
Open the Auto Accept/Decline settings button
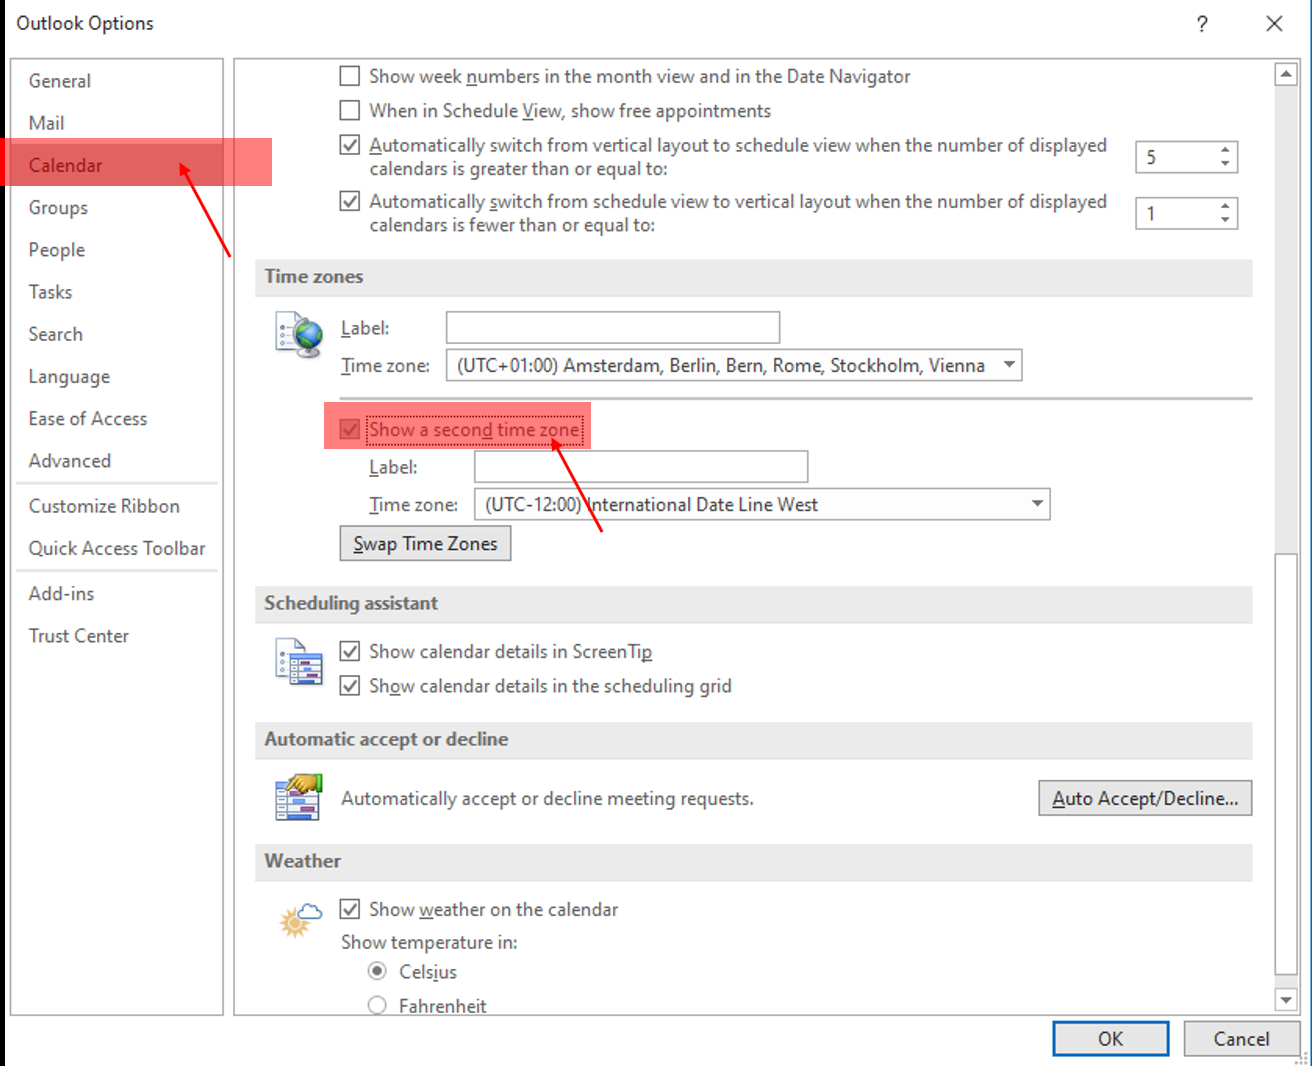1145,798
